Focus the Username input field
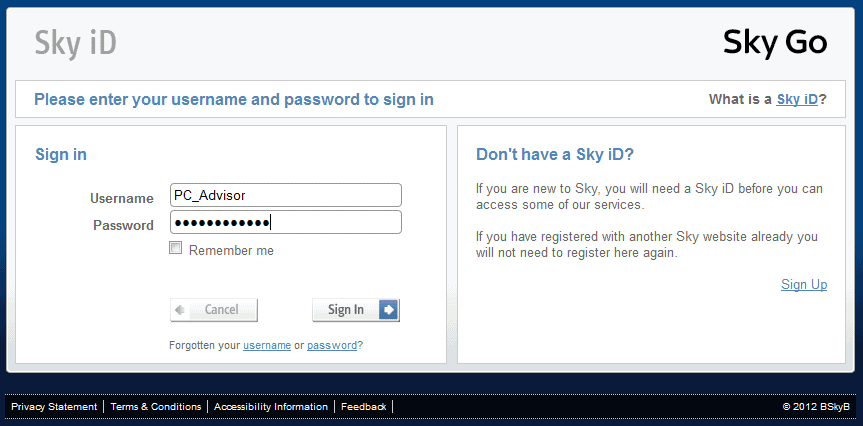The image size is (863, 426). click(x=286, y=195)
